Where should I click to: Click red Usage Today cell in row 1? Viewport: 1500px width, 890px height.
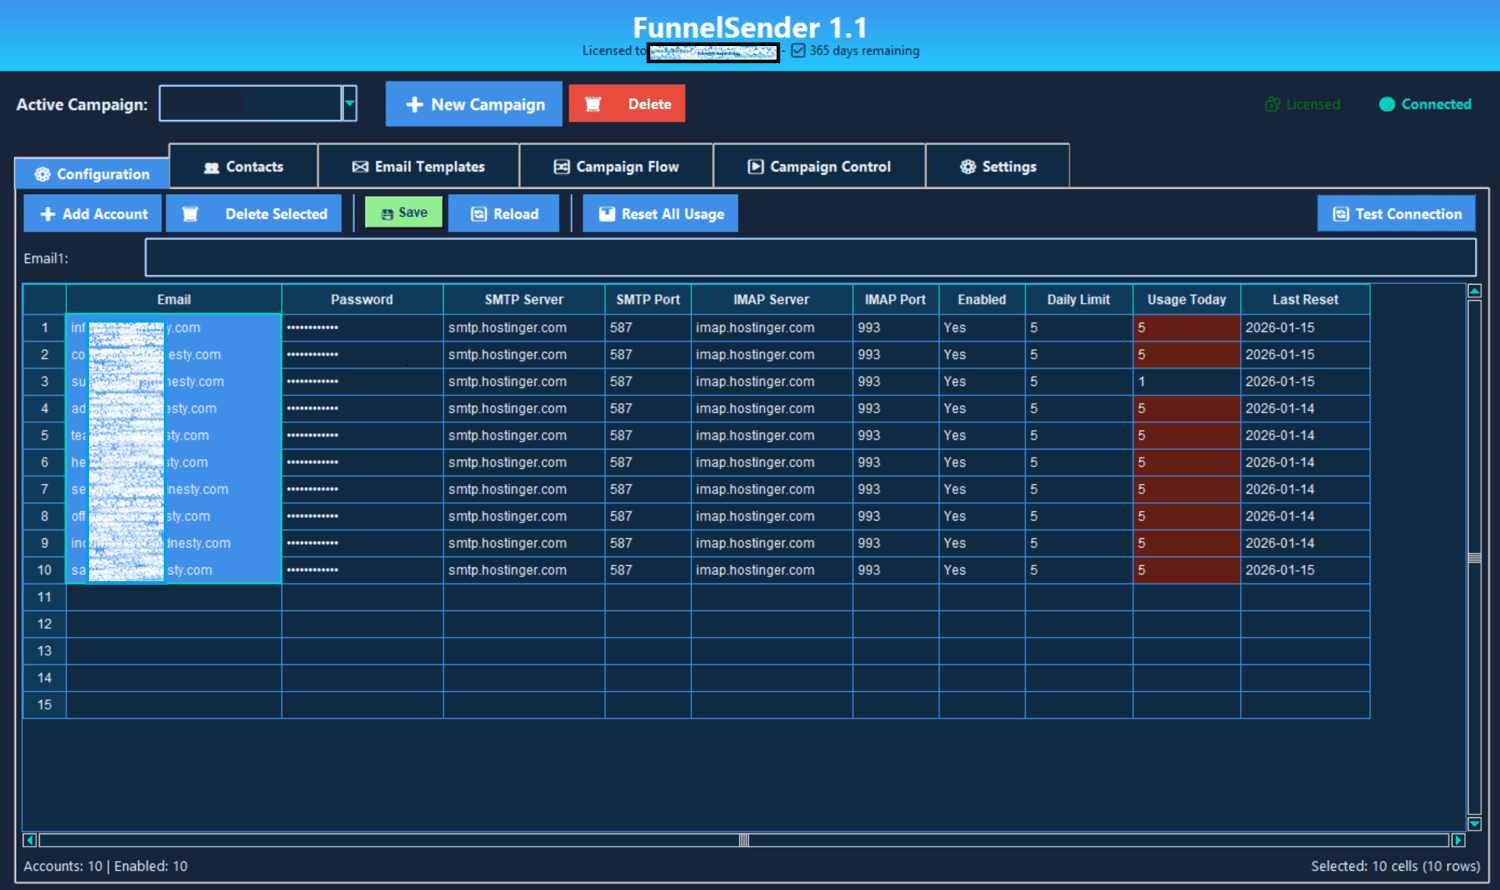1187,327
